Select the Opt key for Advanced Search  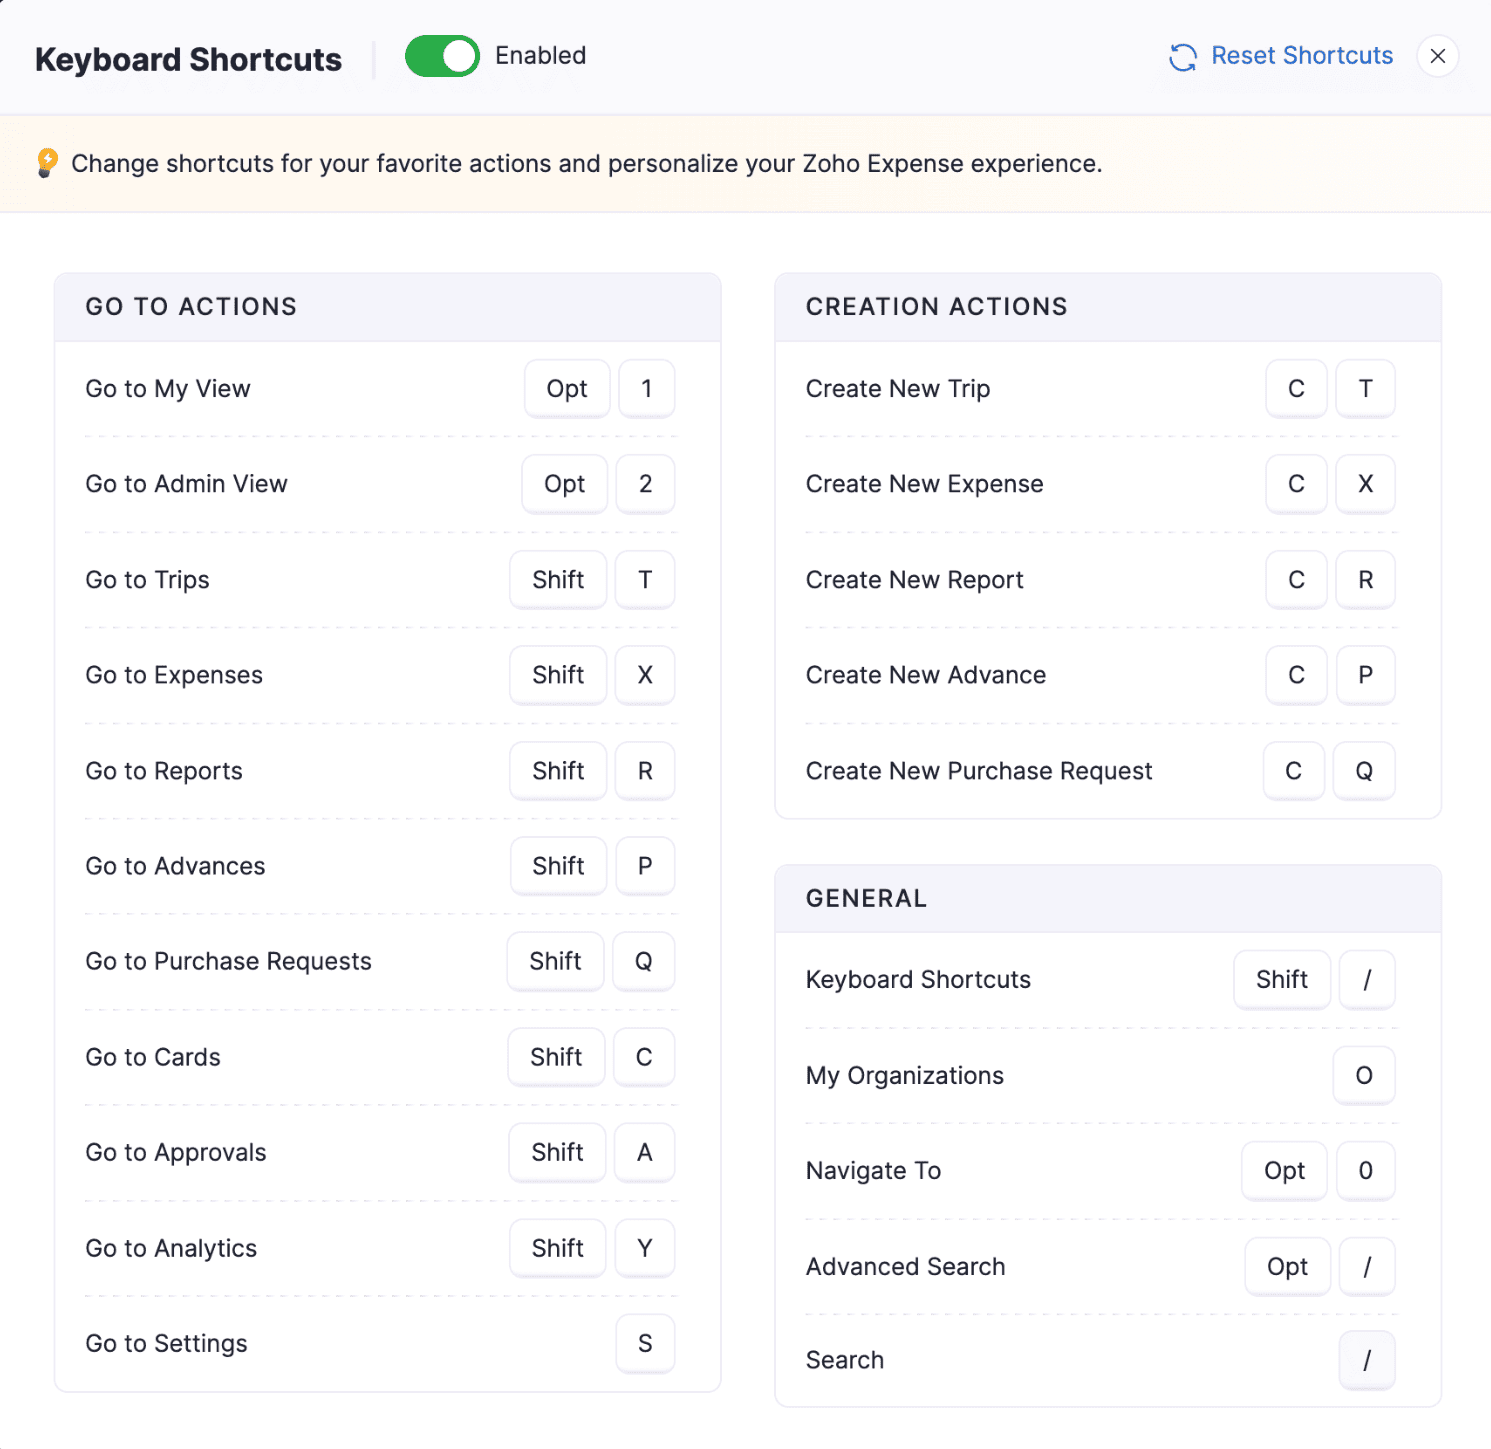tap(1287, 1267)
